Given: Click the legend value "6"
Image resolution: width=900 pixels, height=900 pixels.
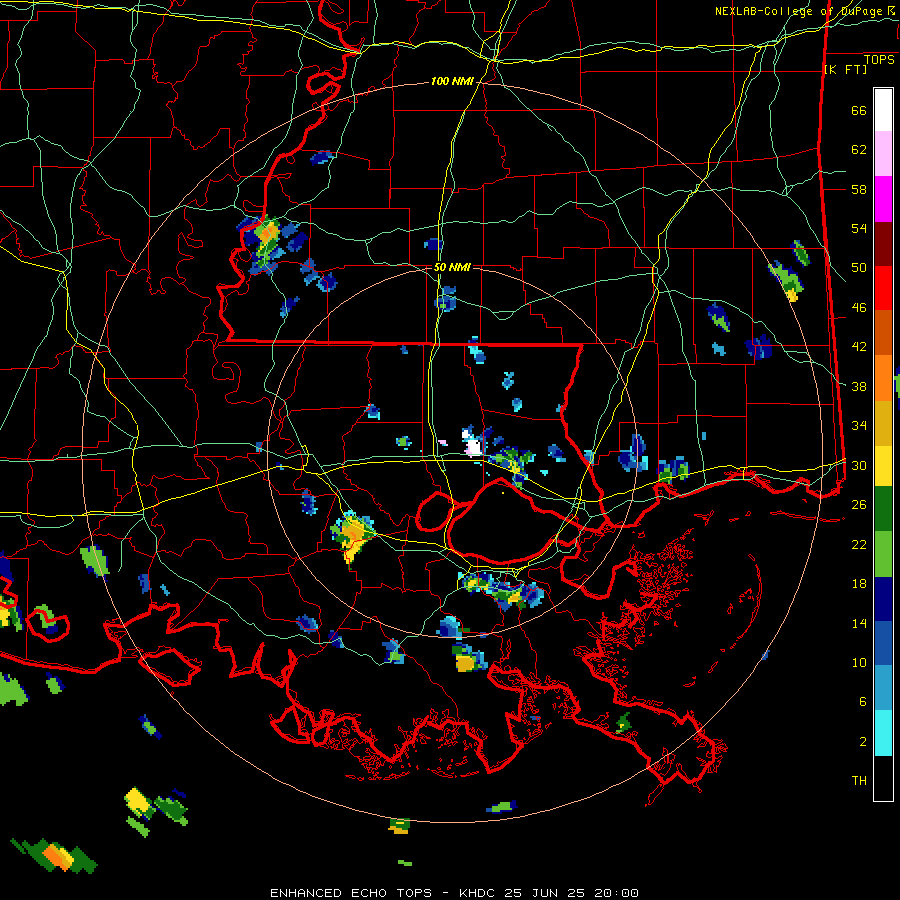Looking at the screenshot, I should point(863,701).
